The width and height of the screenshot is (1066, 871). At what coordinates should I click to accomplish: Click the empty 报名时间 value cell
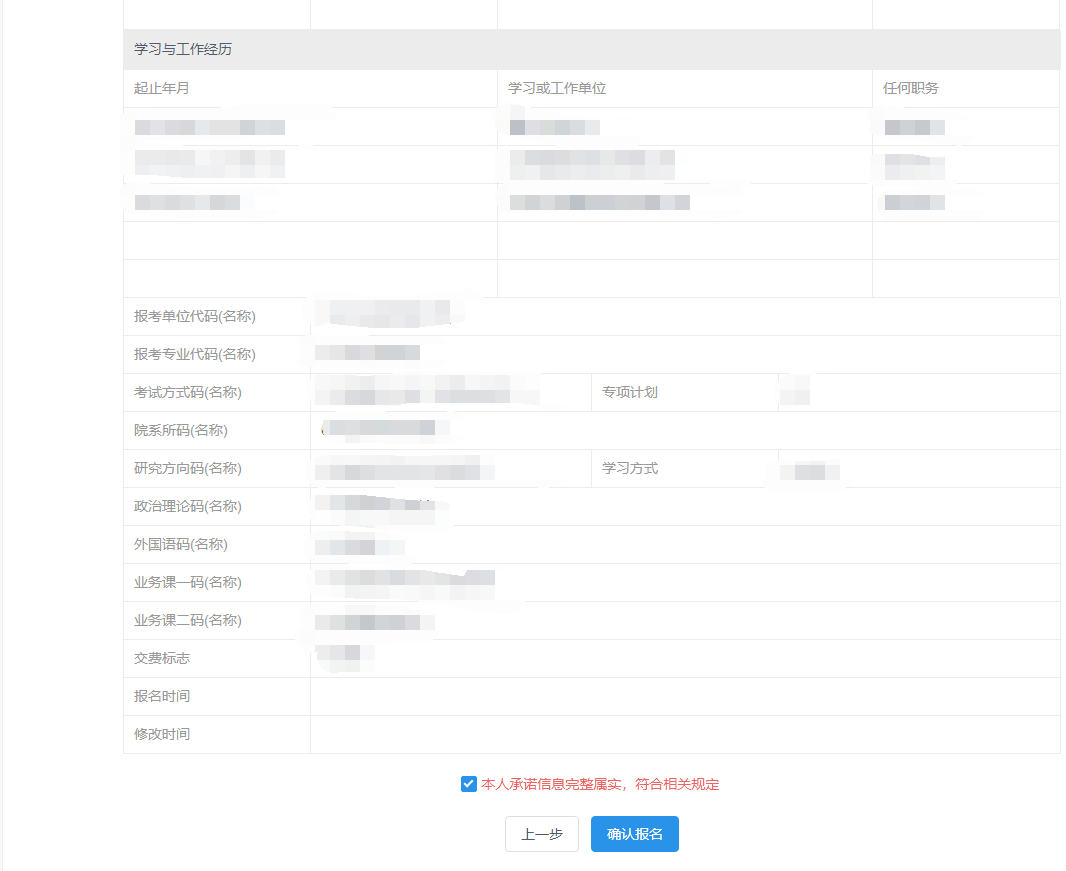pos(685,696)
